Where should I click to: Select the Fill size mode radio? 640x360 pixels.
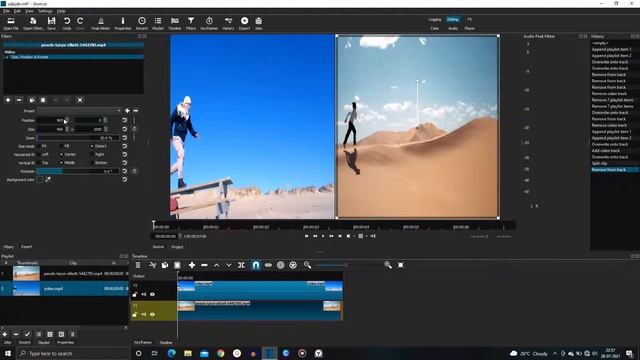point(61,146)
